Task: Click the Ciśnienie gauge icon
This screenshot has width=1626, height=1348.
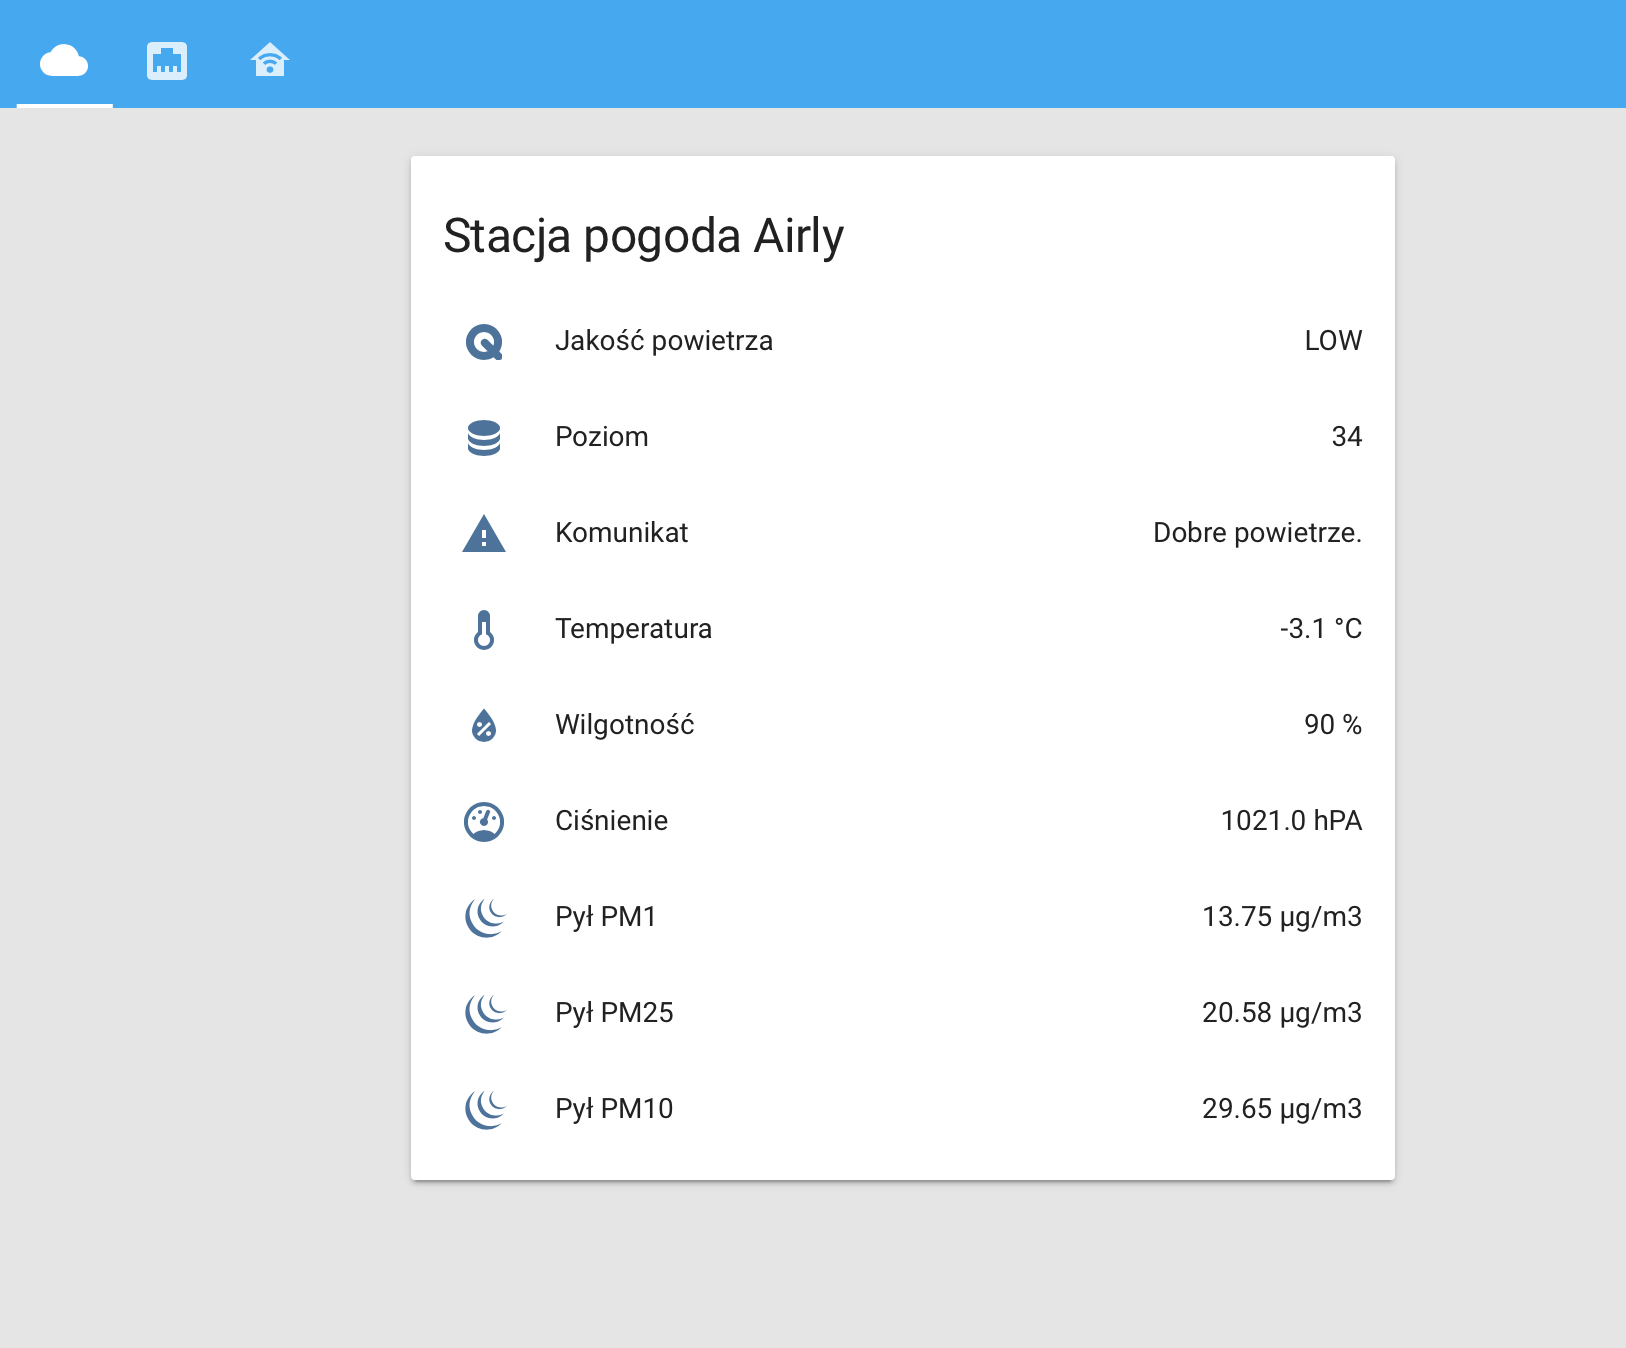Action: (484, 822)
